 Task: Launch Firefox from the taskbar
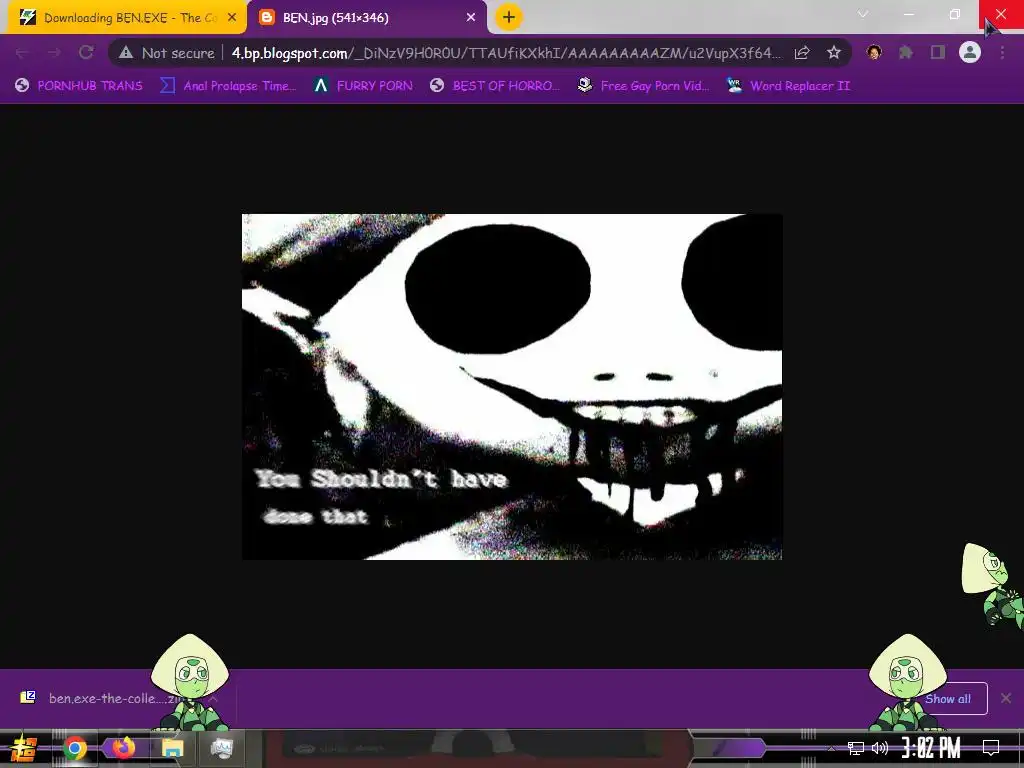(x=123, y=747)
